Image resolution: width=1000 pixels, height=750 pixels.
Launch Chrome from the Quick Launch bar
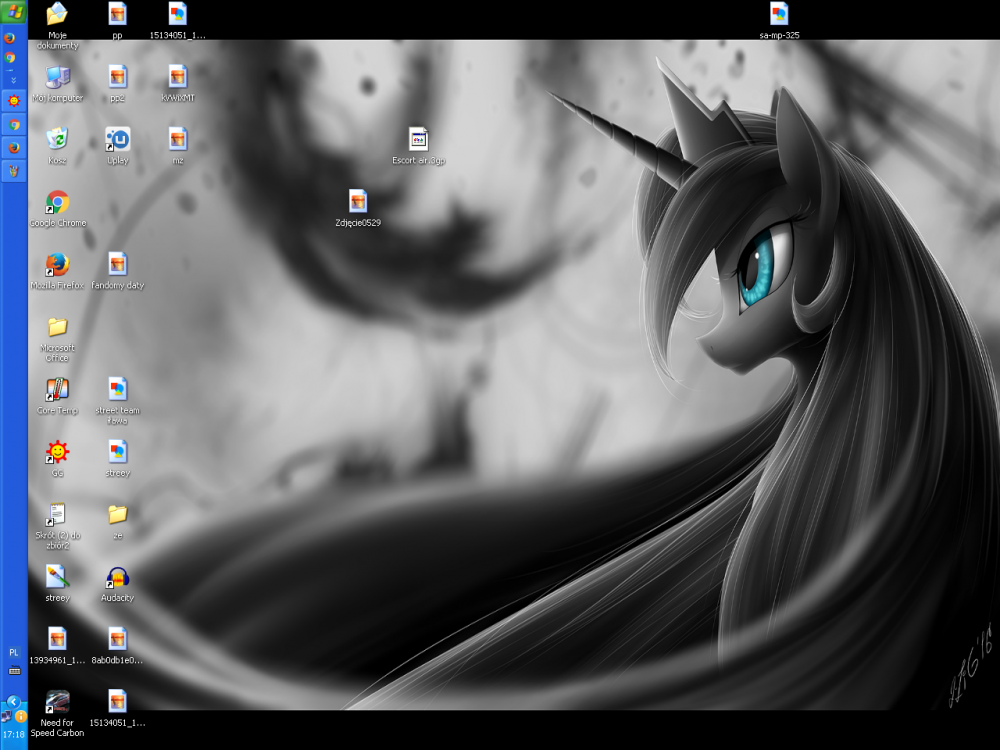tap(10, 58)
